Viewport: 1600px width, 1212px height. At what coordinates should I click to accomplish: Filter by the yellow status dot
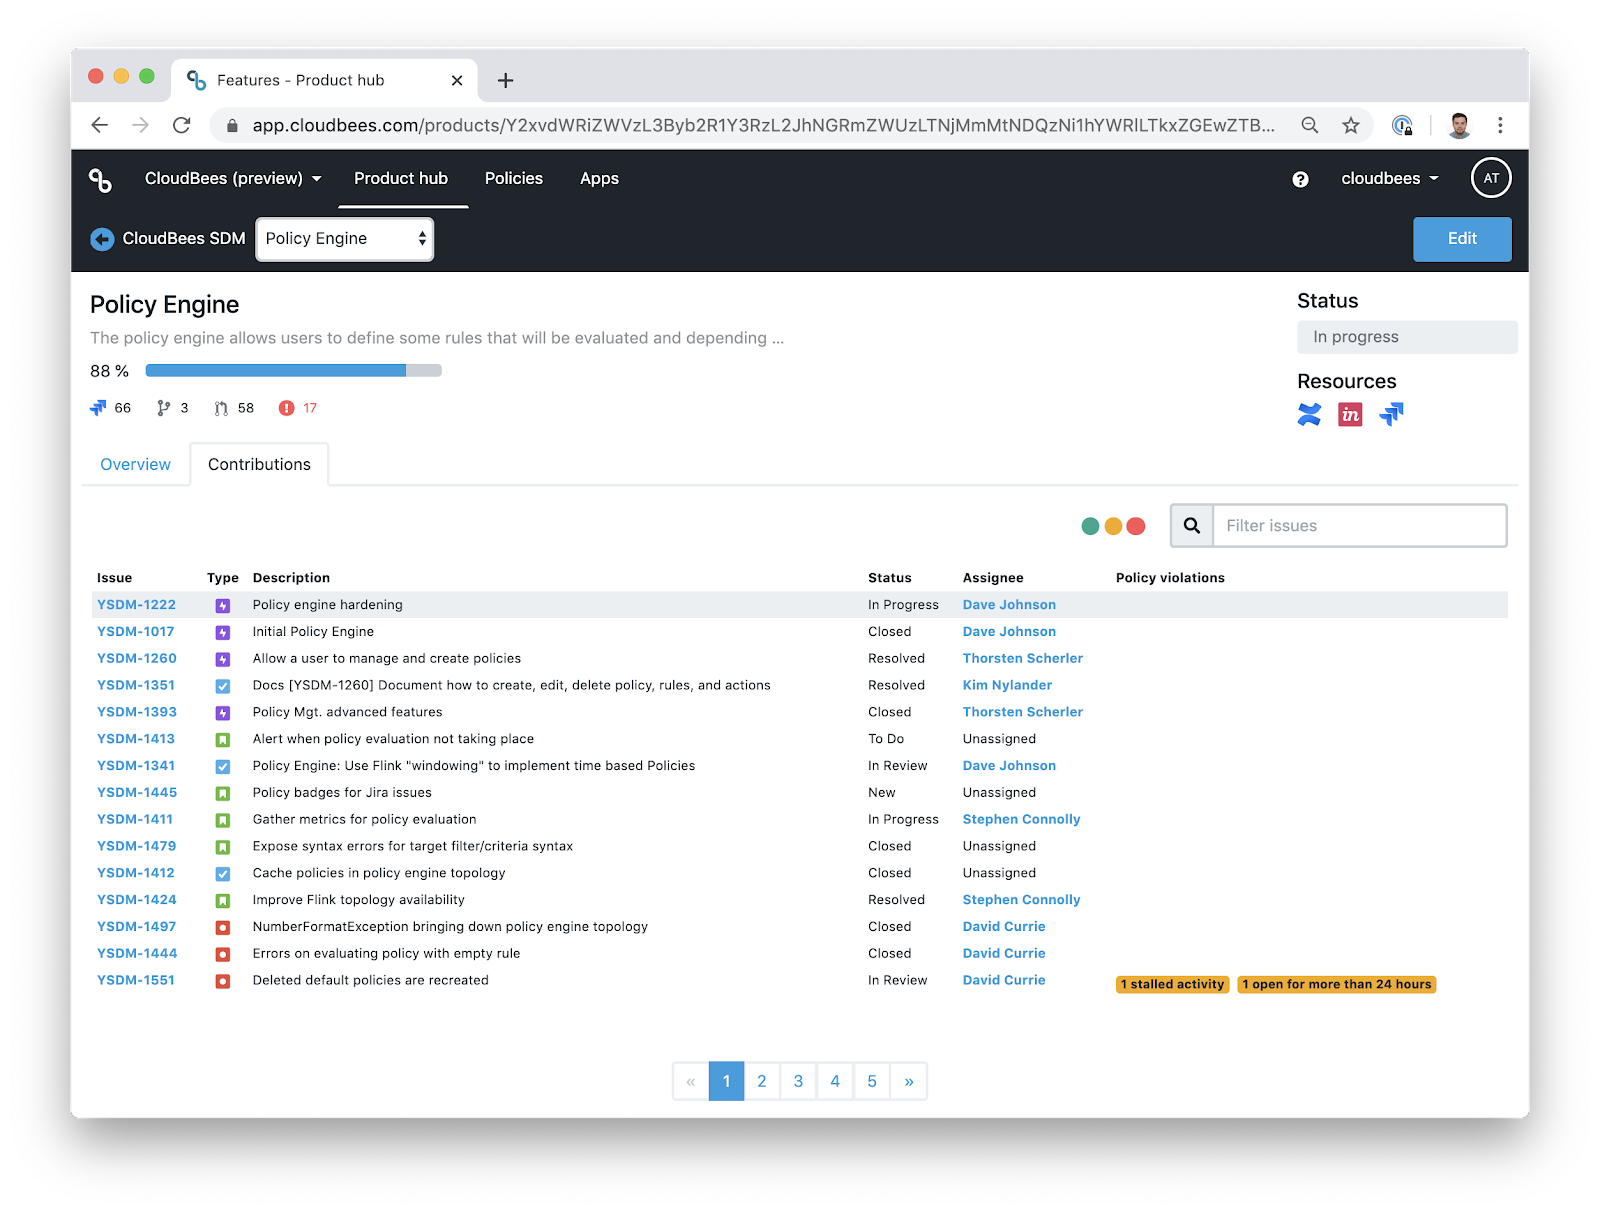coord(1113,526)
